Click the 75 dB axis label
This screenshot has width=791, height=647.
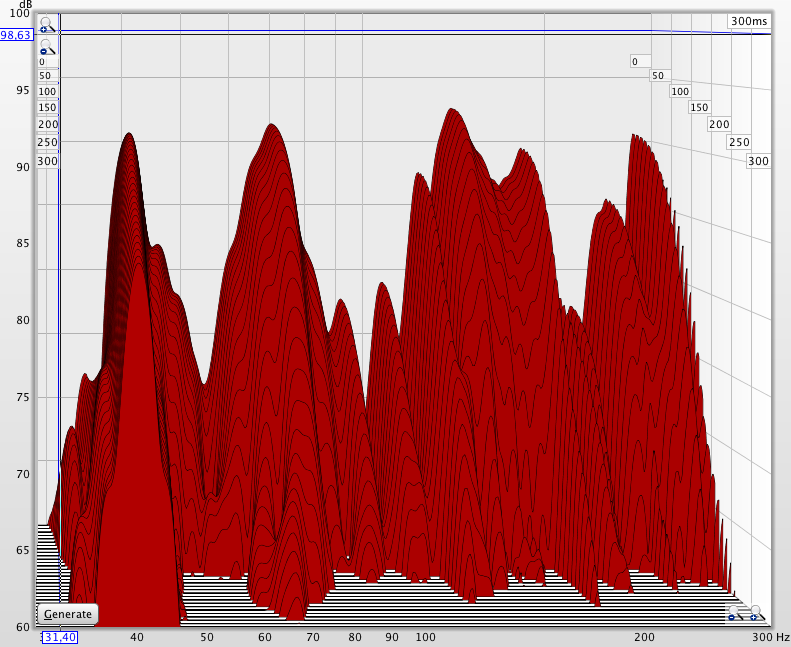[x=23, y=397]
